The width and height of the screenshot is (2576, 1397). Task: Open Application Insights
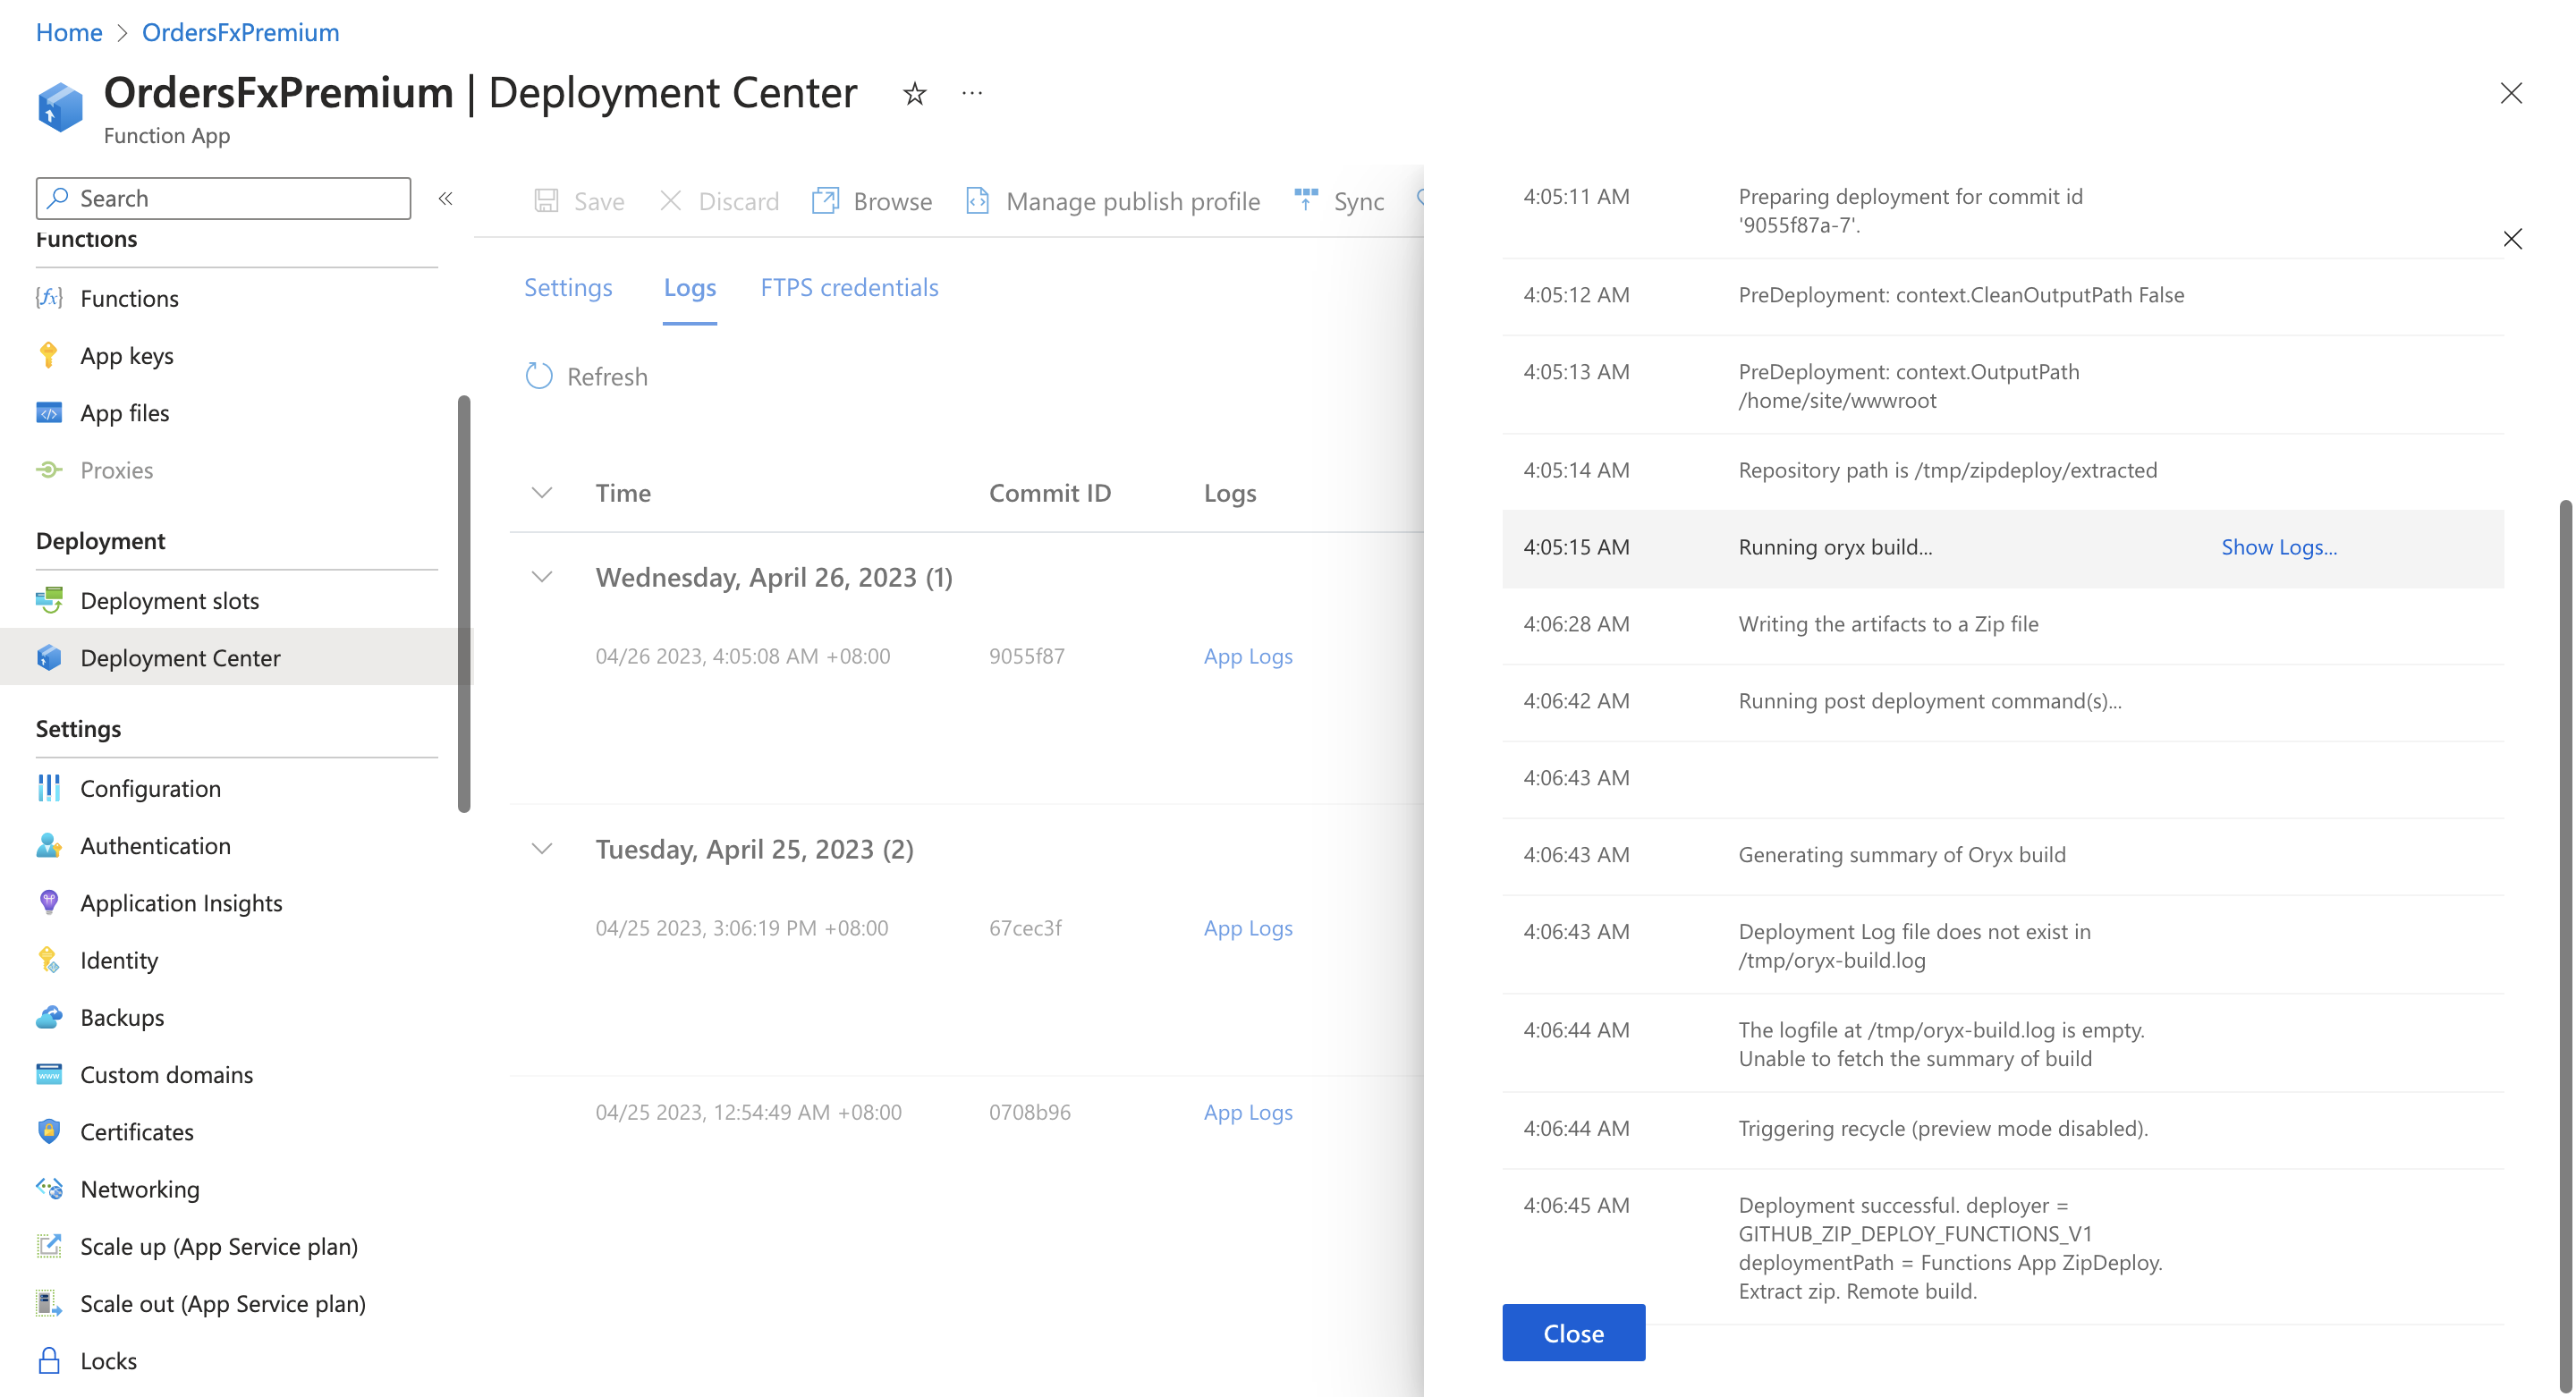(181, 902)
